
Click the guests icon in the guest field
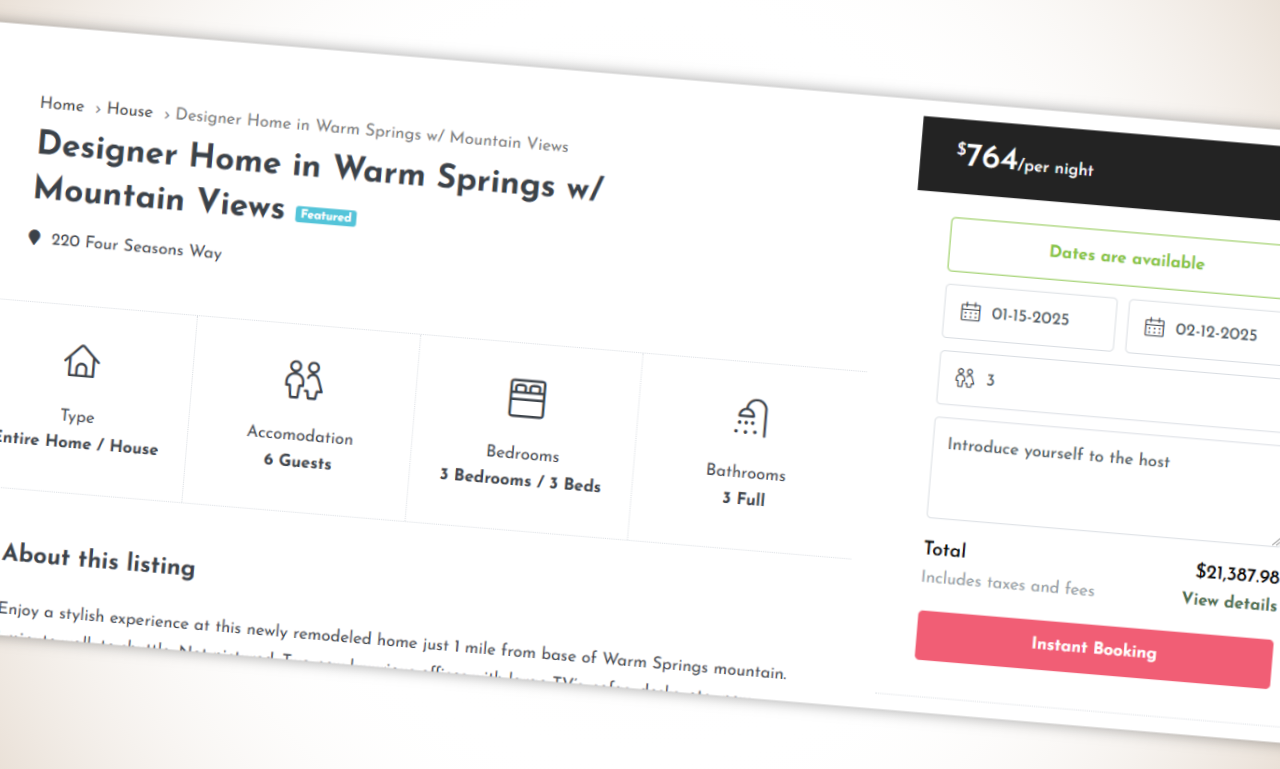pyautogui.click(x=964, y=377)
